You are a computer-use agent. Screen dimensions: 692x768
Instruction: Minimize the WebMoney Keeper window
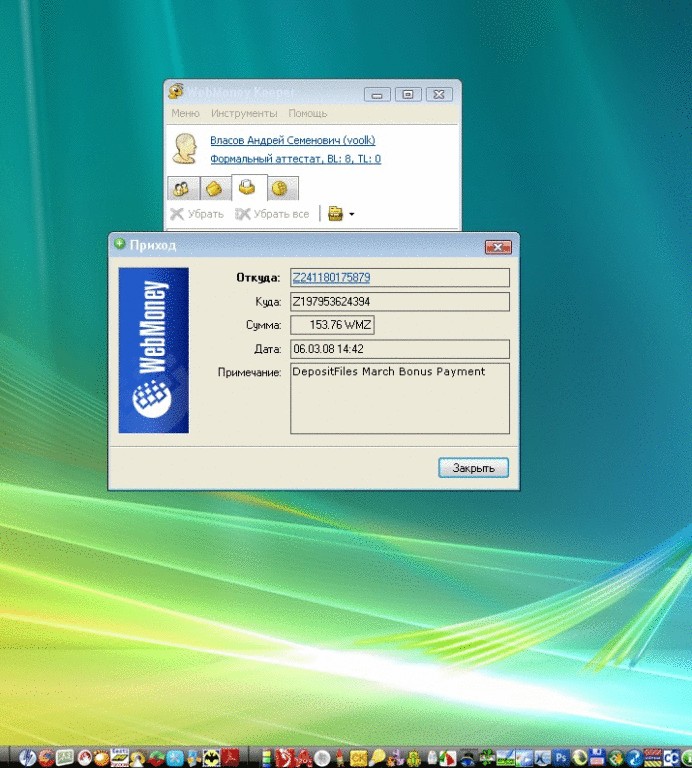(377, 95)
